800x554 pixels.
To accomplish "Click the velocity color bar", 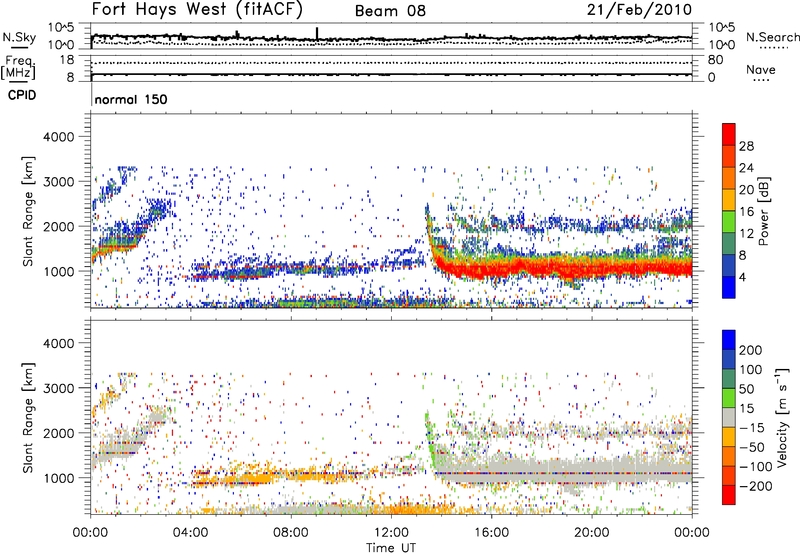I will 729,417.
